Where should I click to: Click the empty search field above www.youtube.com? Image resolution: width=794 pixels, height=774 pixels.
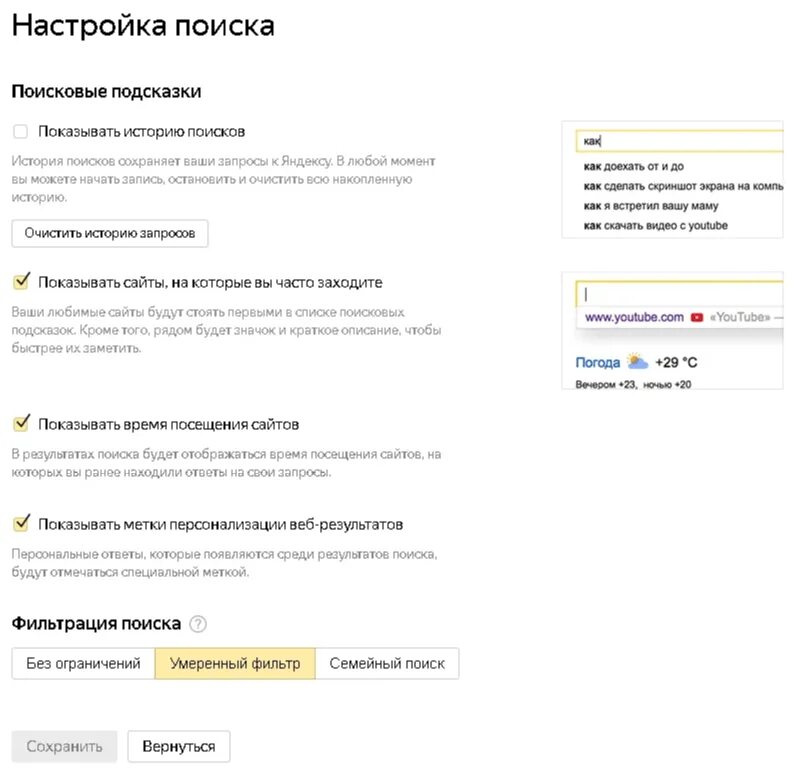coord(680,295)
